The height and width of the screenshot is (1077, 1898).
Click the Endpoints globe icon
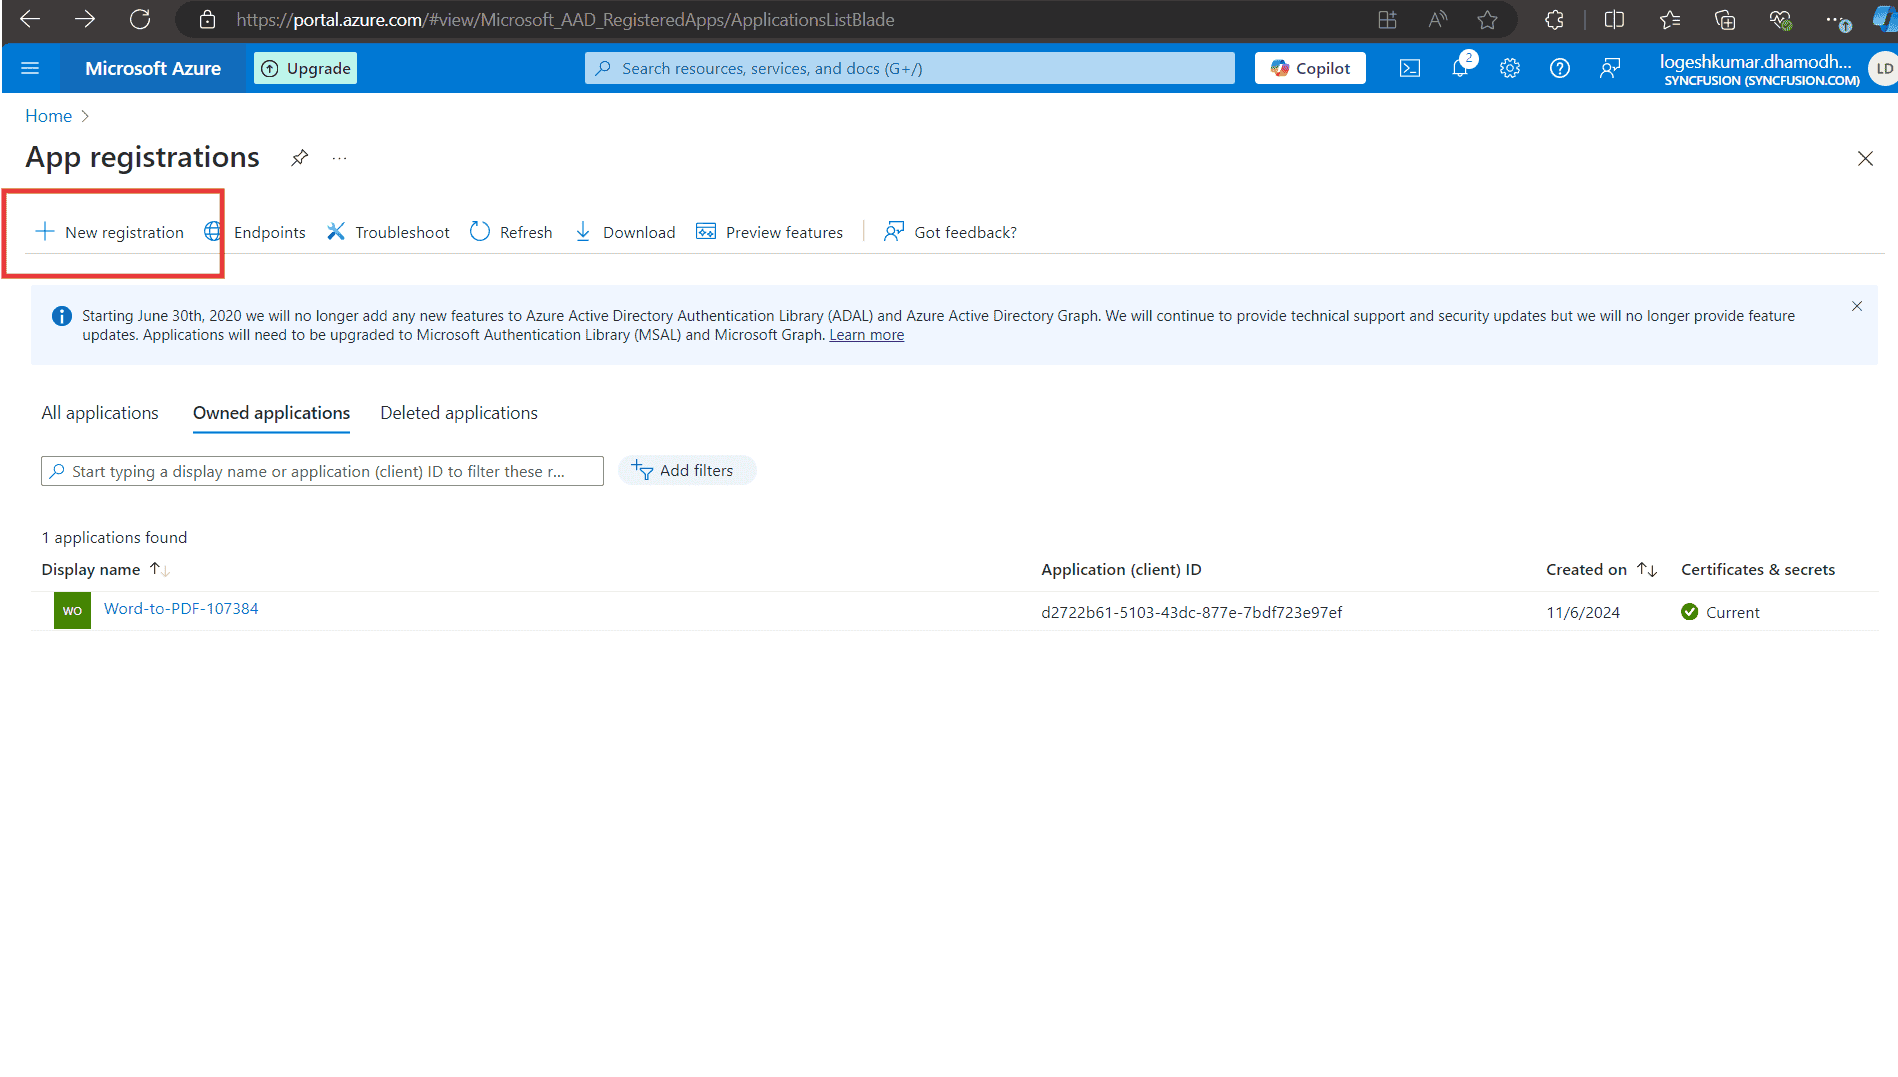coord(212,231)
